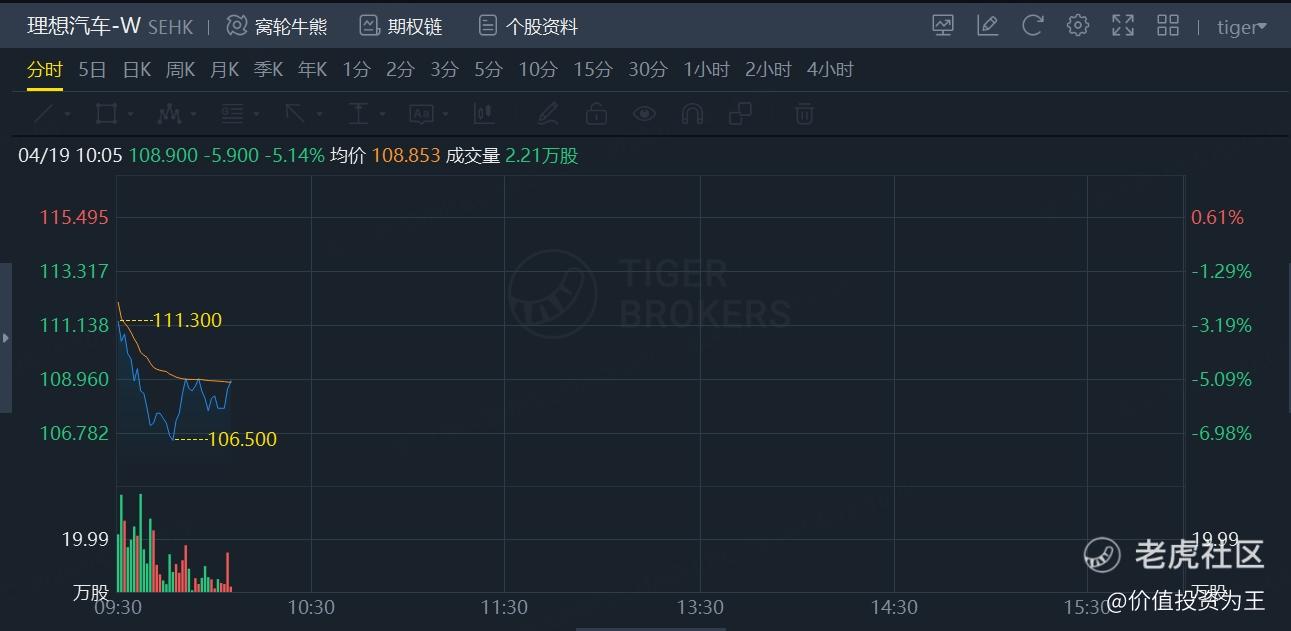Toggle the brush pen drawing mode
This screenshot has height=631, width=1291.
(x=547, y=114)
